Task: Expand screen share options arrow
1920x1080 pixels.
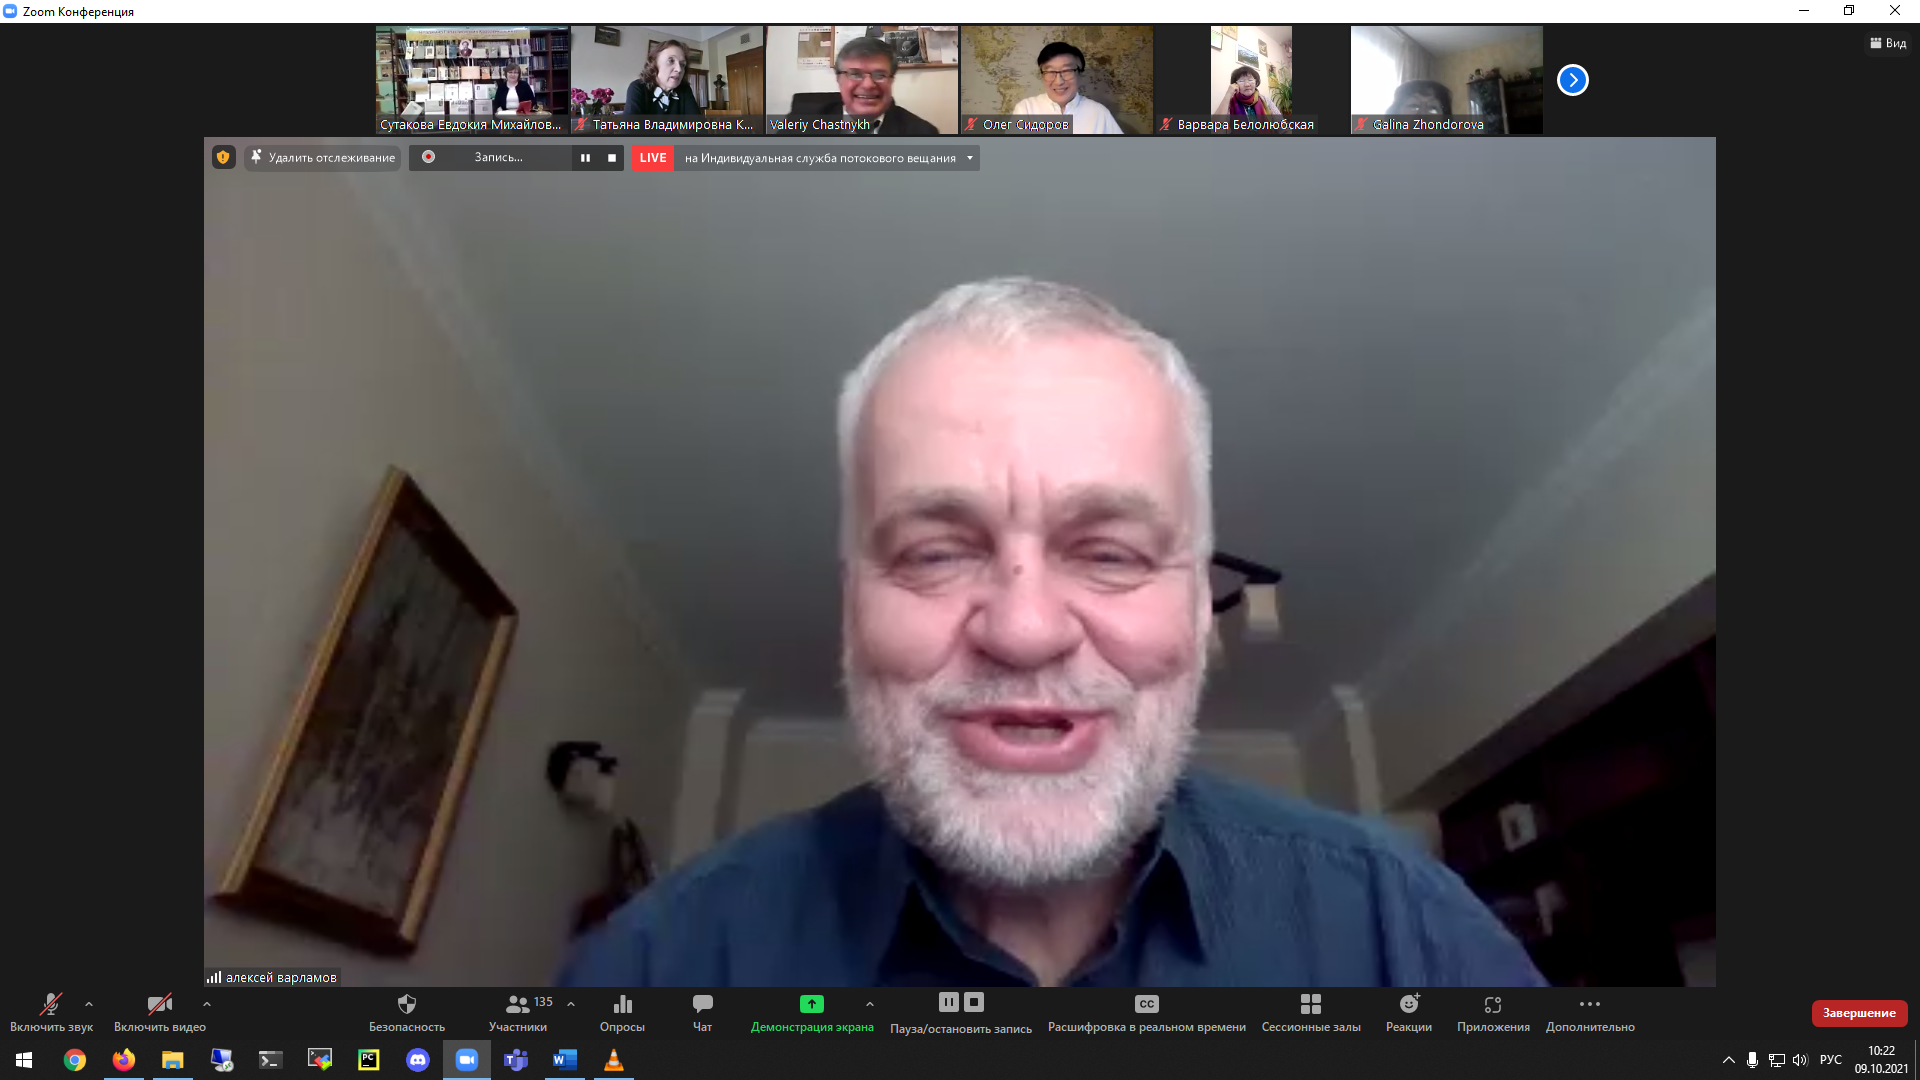Action: pyautogui.click(x=870, y=1004)
